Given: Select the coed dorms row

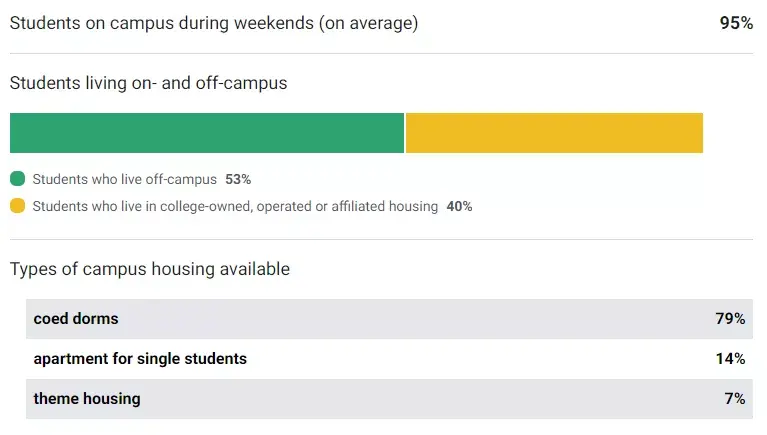Looking at the screenshot, I should click(389, 319).
